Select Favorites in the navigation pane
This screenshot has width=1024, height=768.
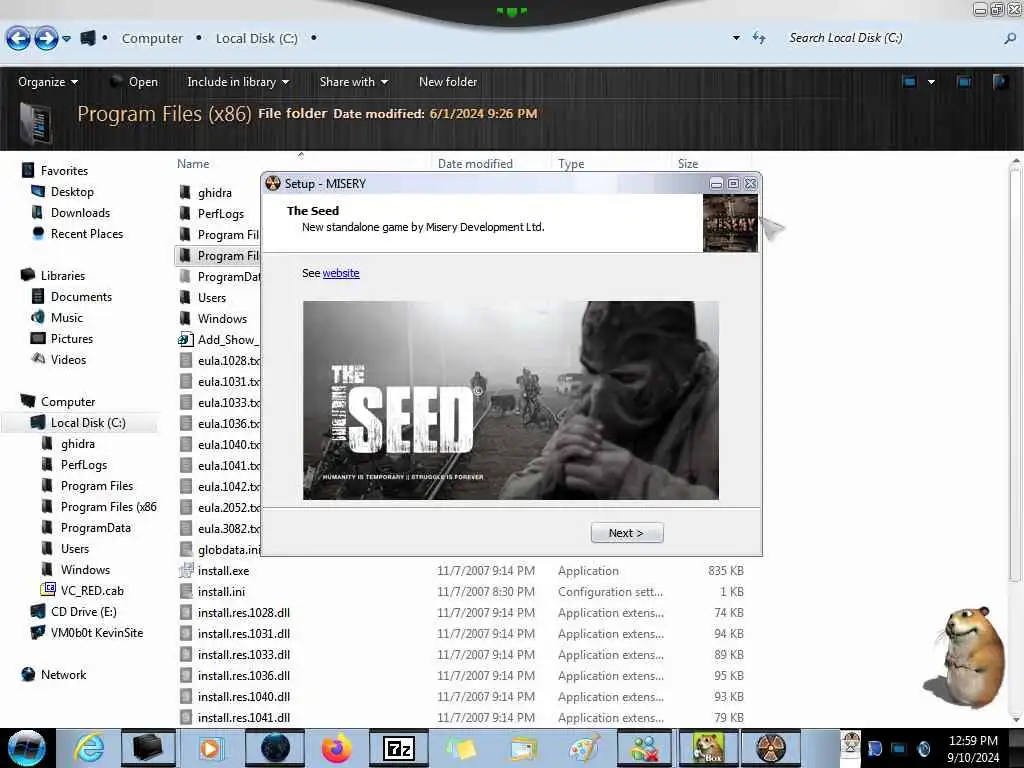coord(64,170)
